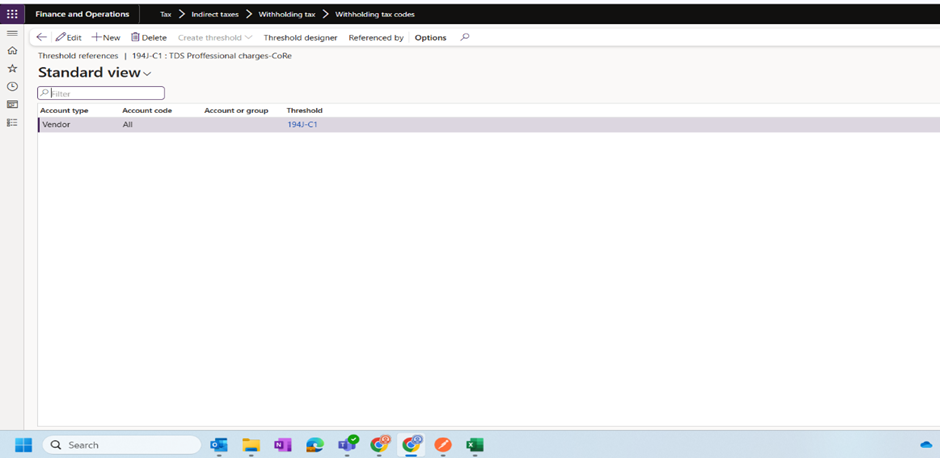
Task: Create a new record with New
Action: (106, 37)
